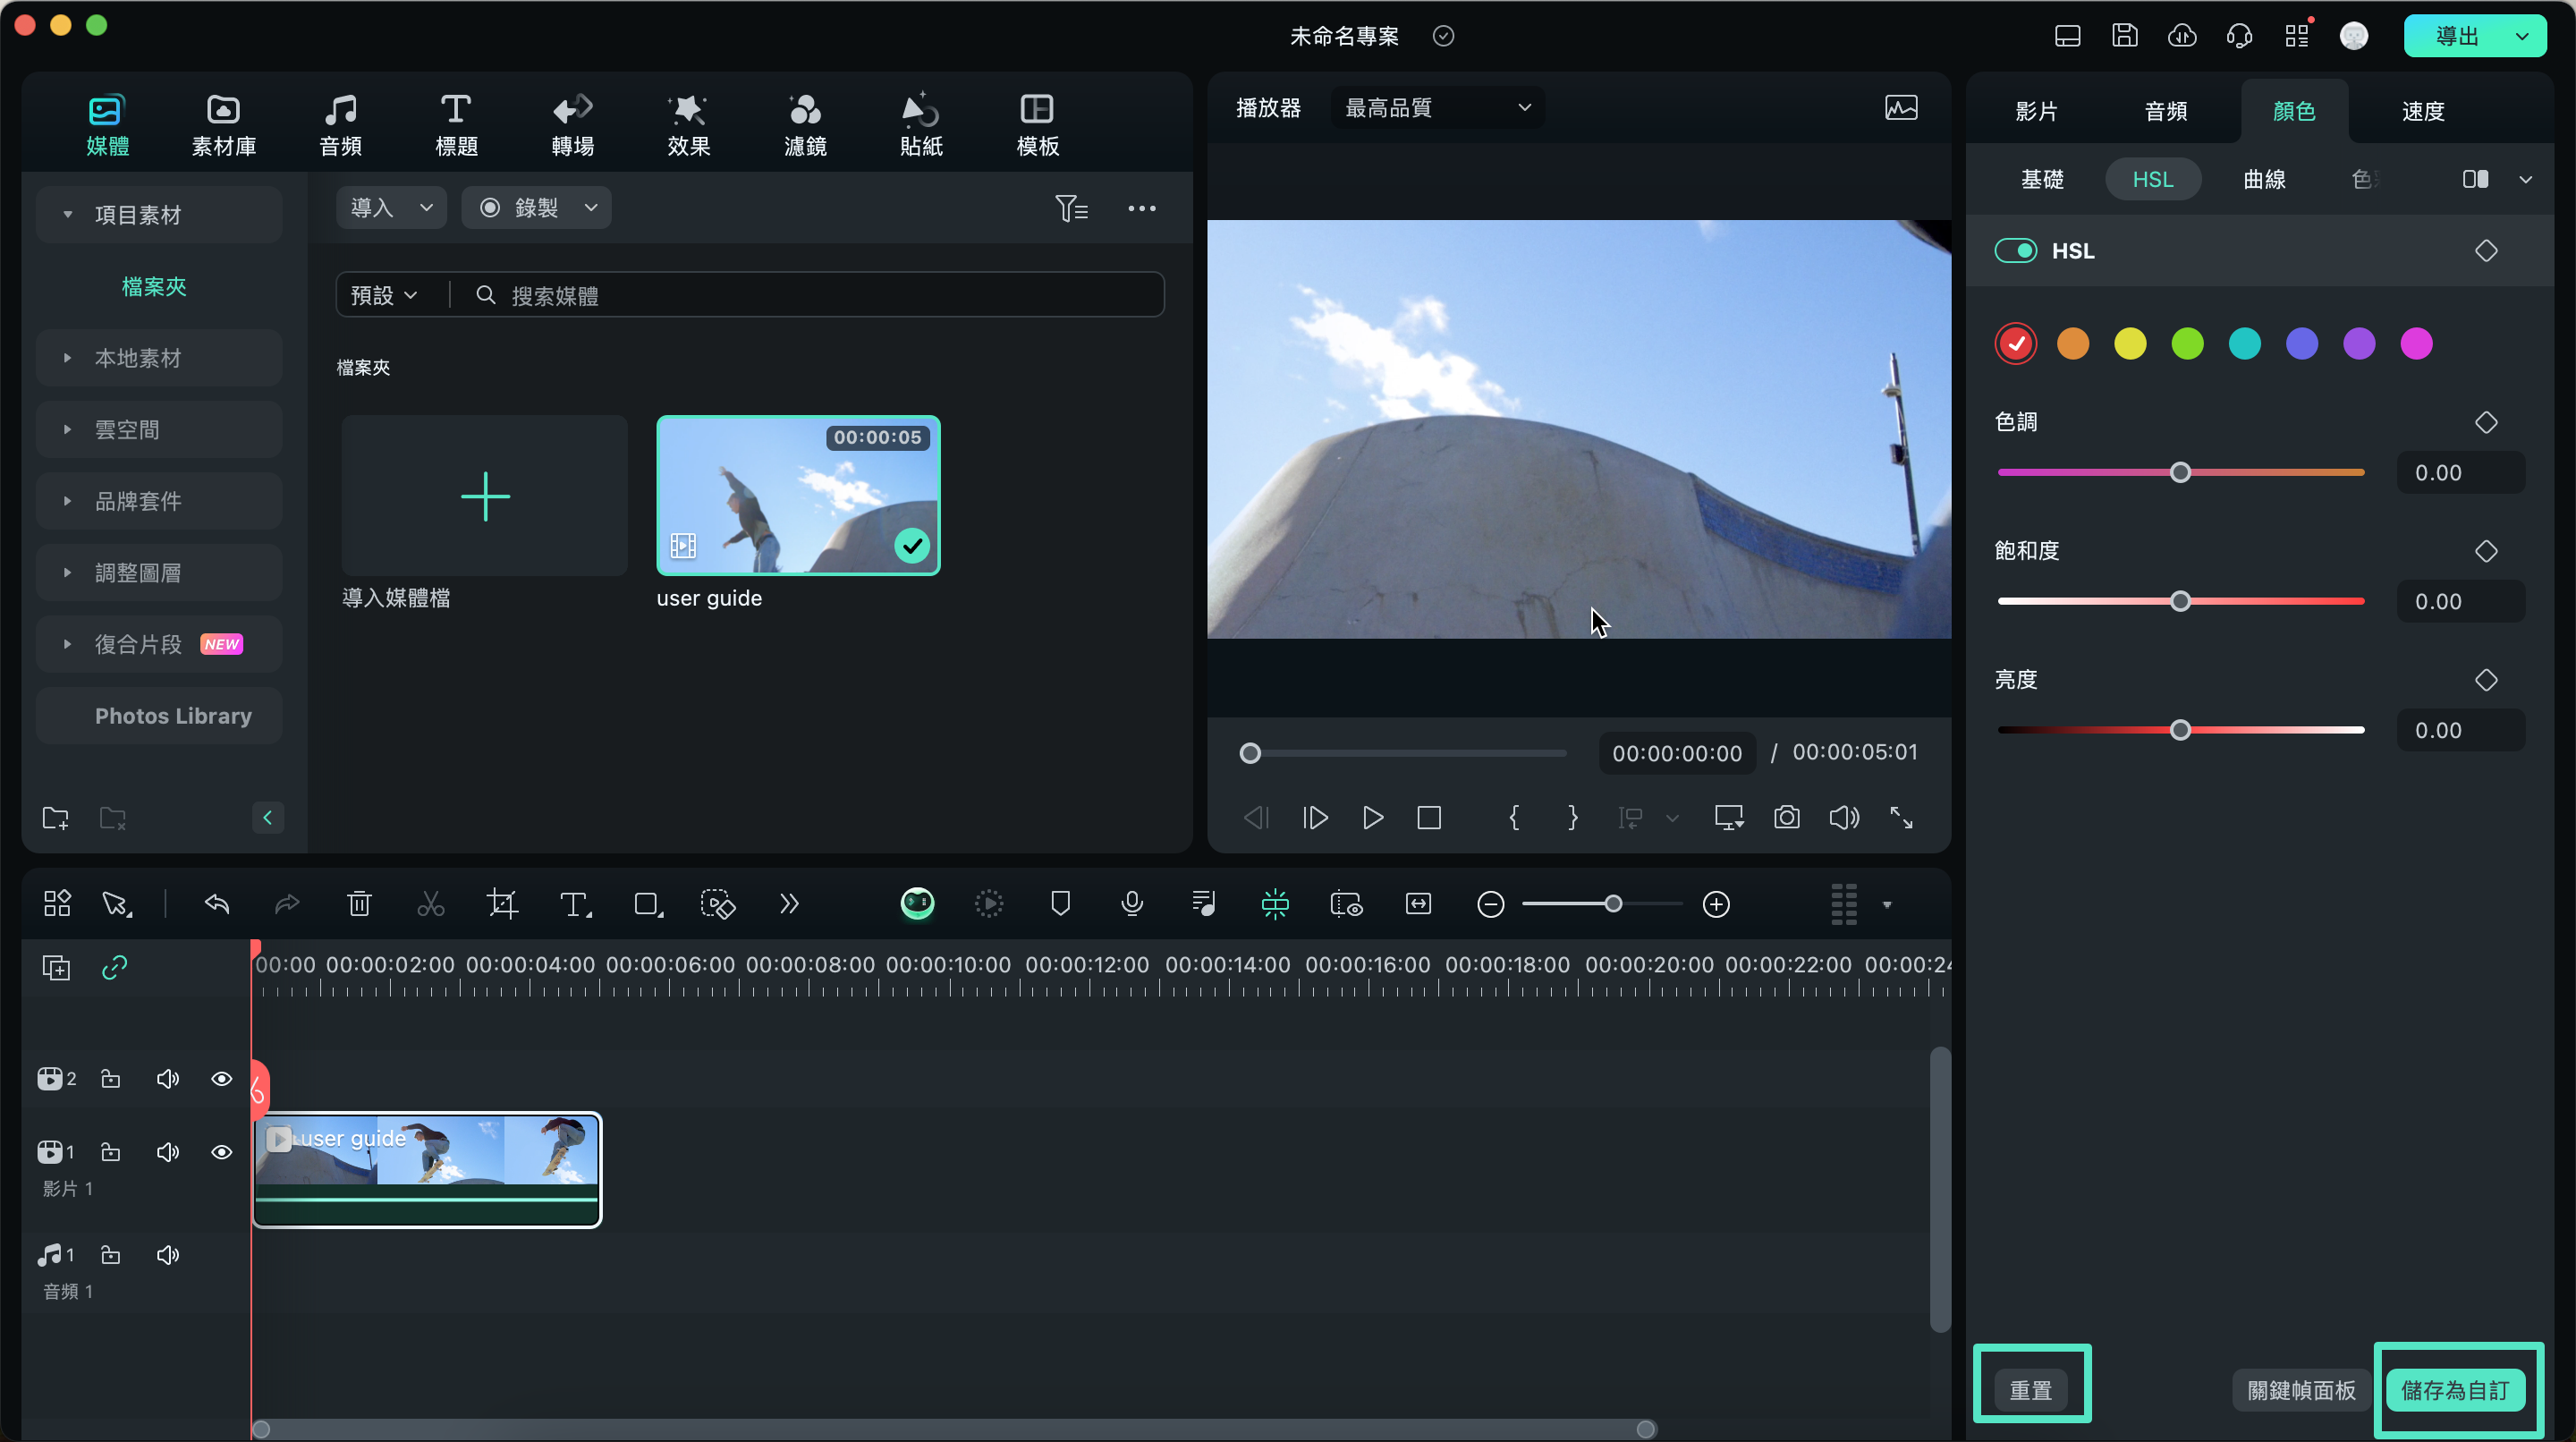The width and height of the screenshot is (2576, 1442).
Task: Expand 調整圖層 panel section
Action: point(65,573)
